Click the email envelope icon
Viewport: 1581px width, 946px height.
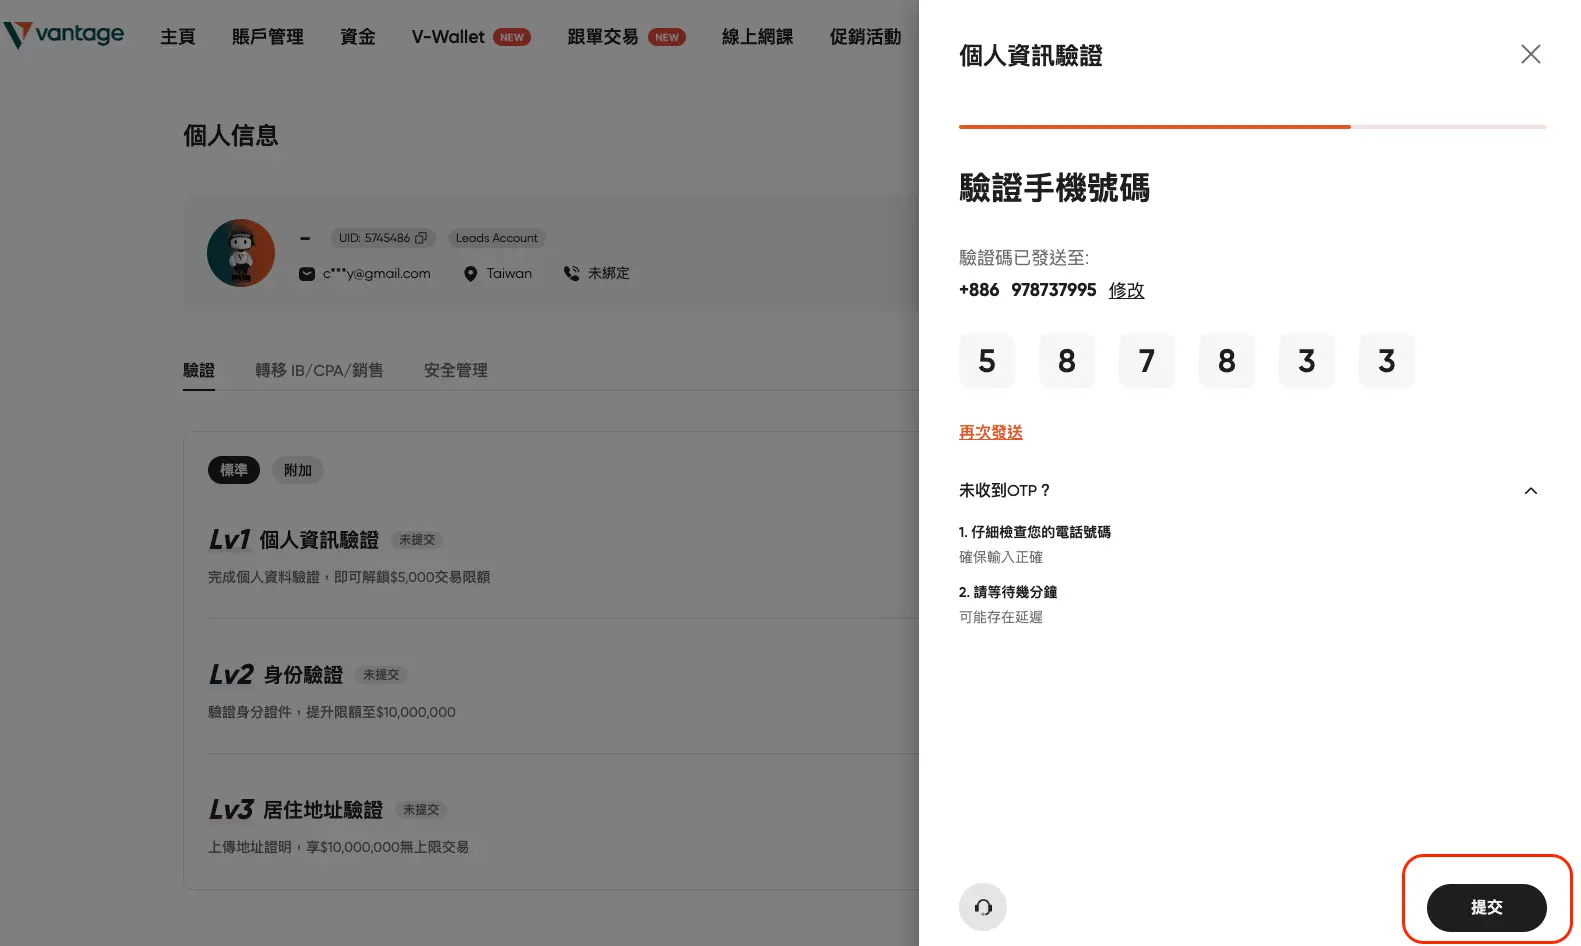coord(307,274)
